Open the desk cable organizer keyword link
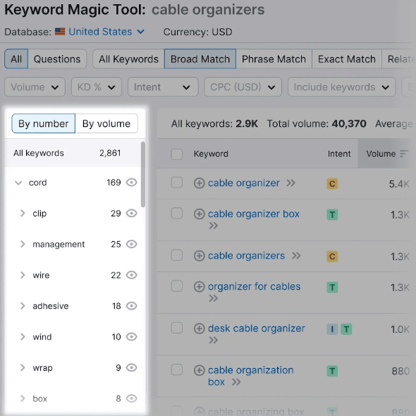This screenshot has height=416, width=416. [x=256, y=328]
